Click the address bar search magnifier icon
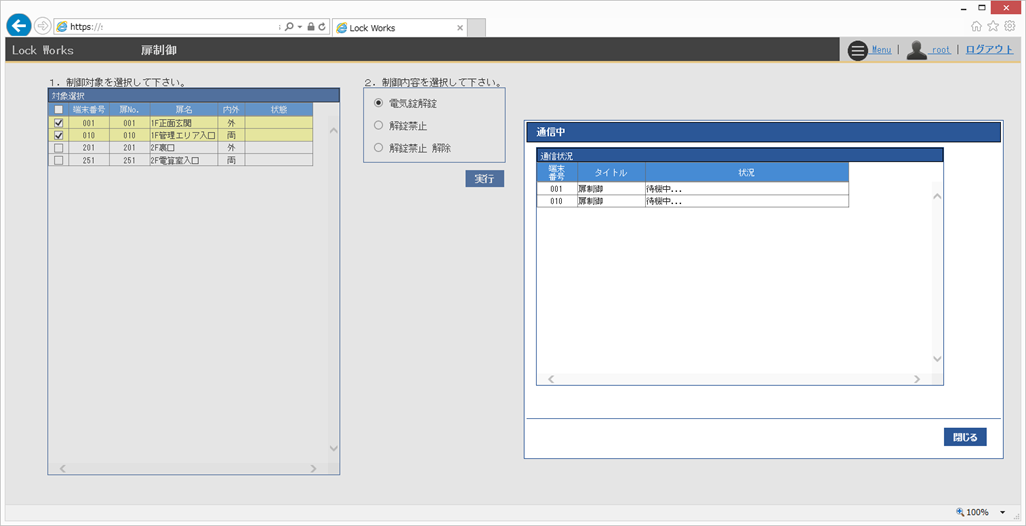The width and height of the screenshot is (1026, 526). [x=289, y=27]
